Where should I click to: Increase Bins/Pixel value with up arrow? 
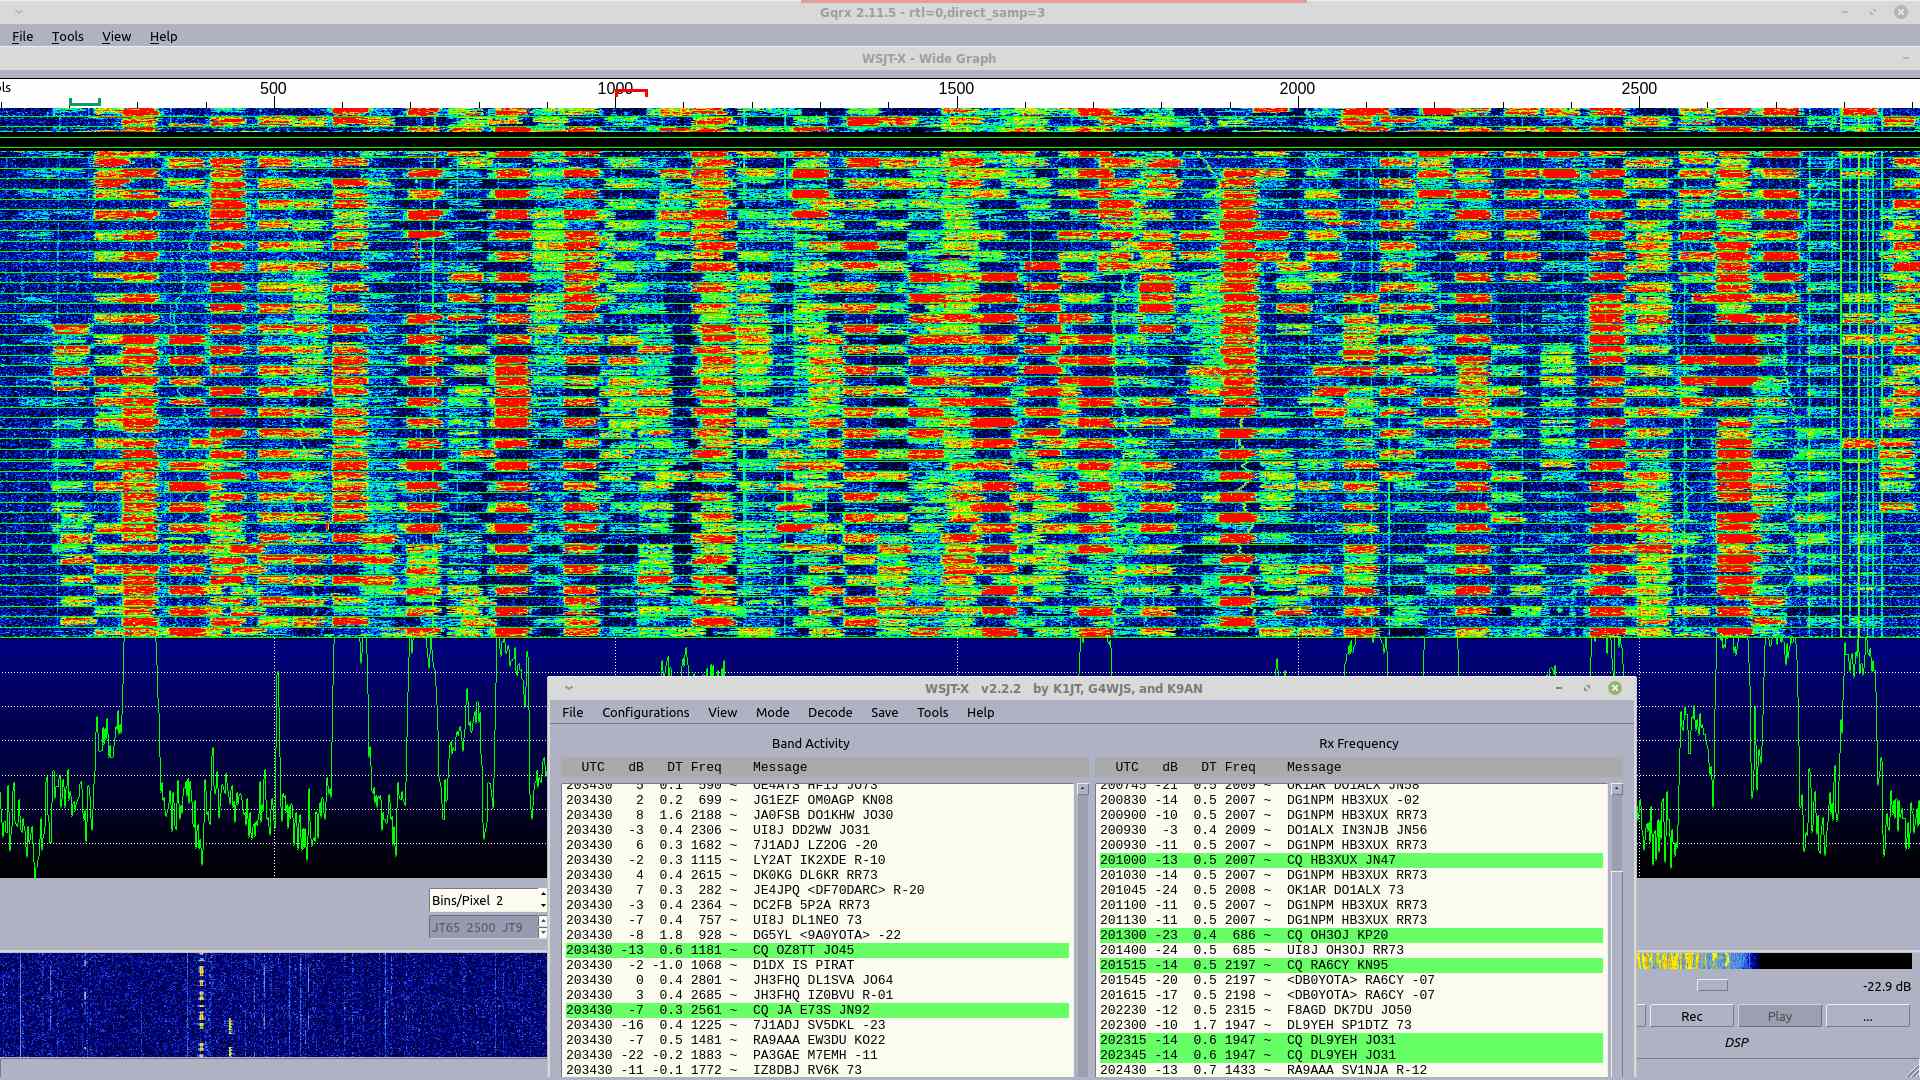pyautogui.click(x=543, y=894)
